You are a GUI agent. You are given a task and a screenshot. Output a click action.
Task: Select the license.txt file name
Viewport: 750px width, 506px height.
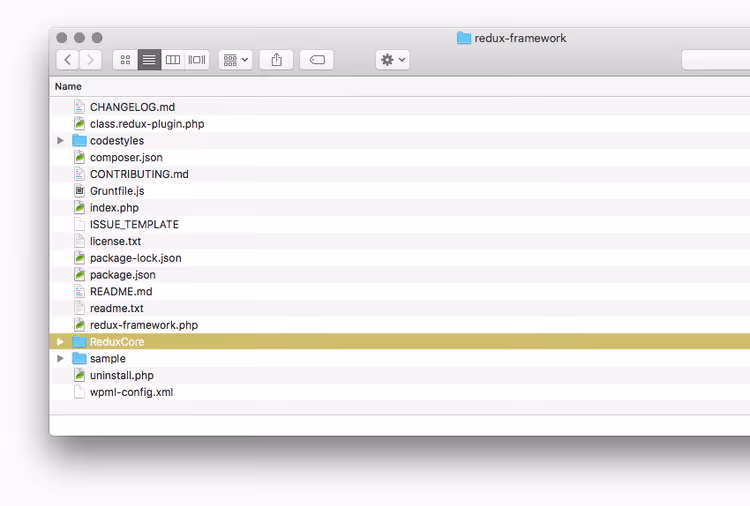(115, 241)
